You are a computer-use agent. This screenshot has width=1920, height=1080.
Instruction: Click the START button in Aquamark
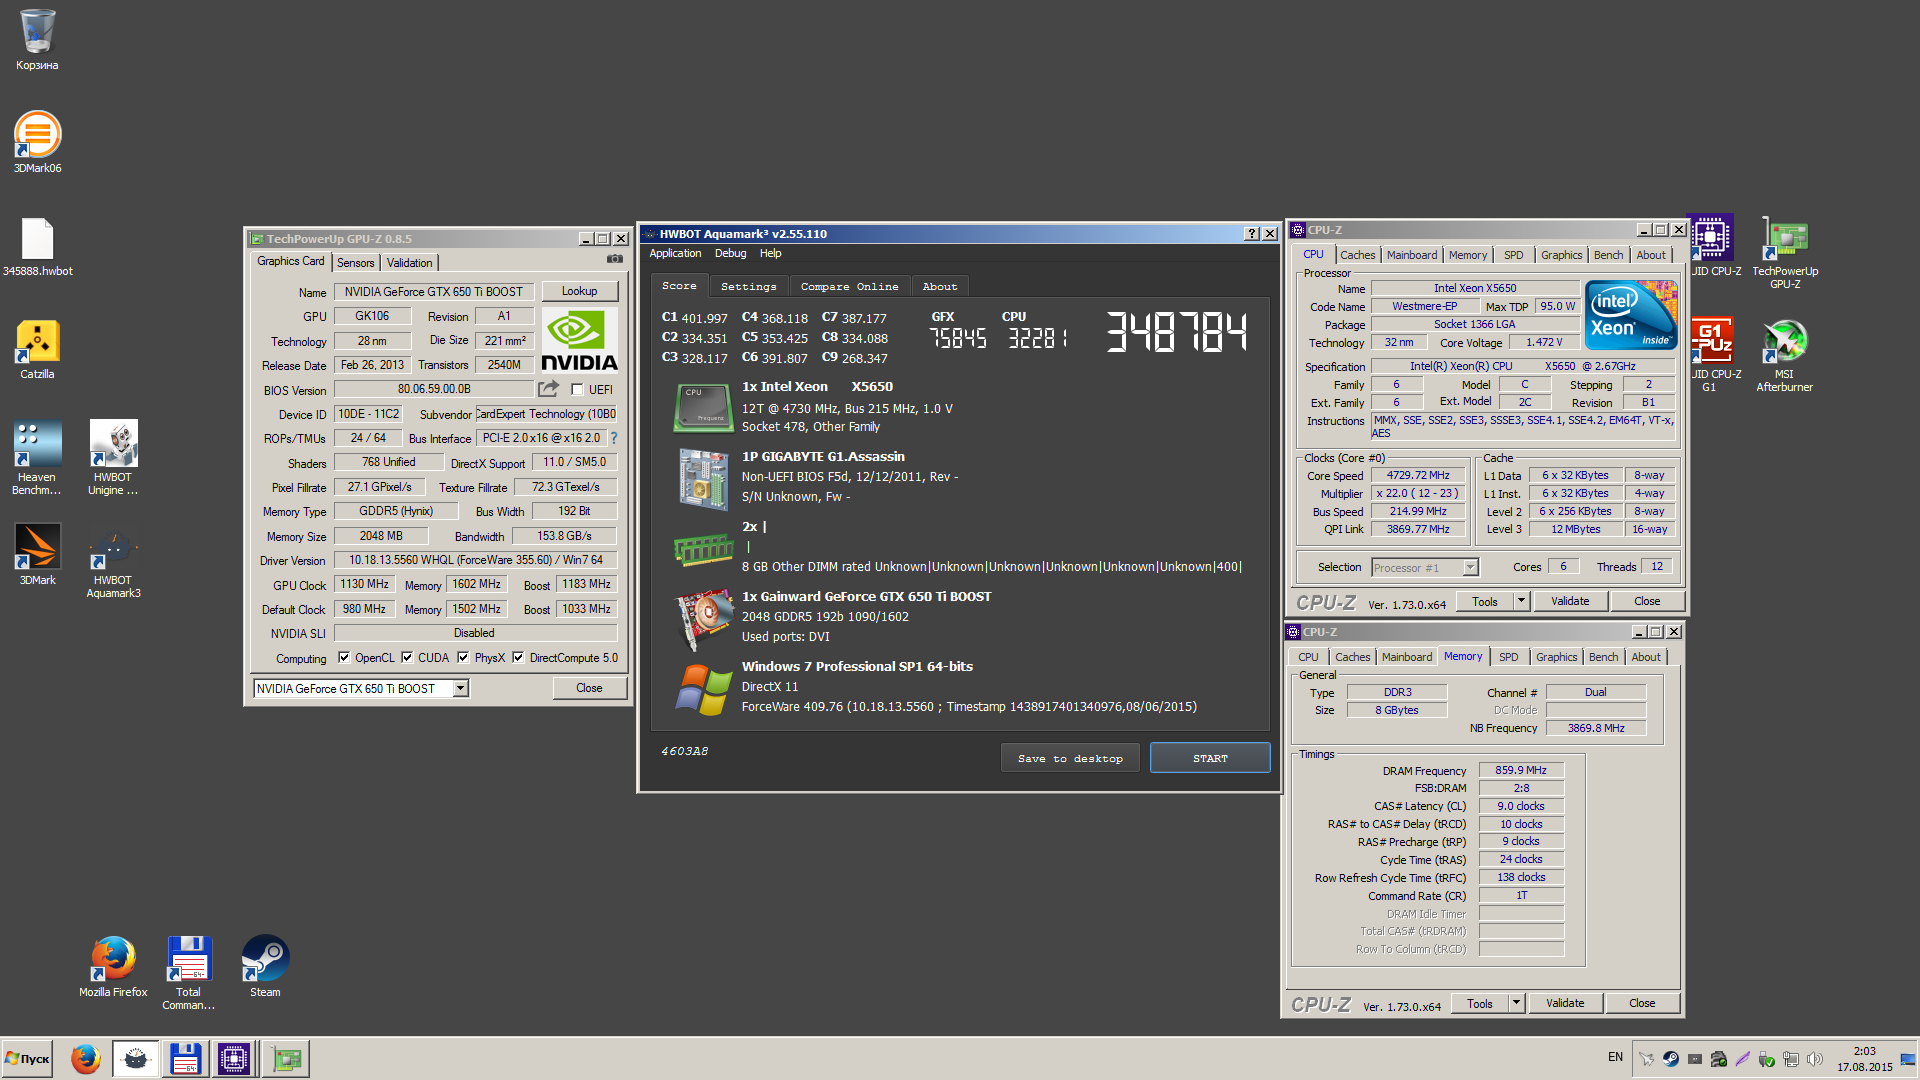[1210, 758]
